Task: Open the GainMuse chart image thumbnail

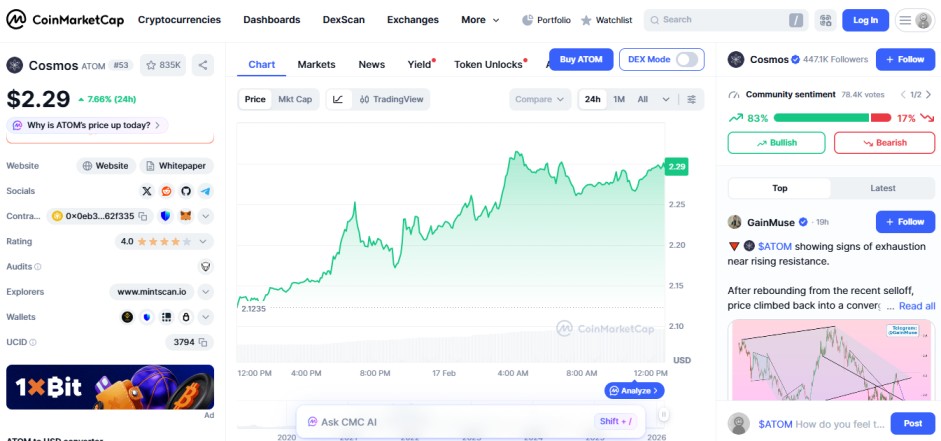Action: (831, 360)
